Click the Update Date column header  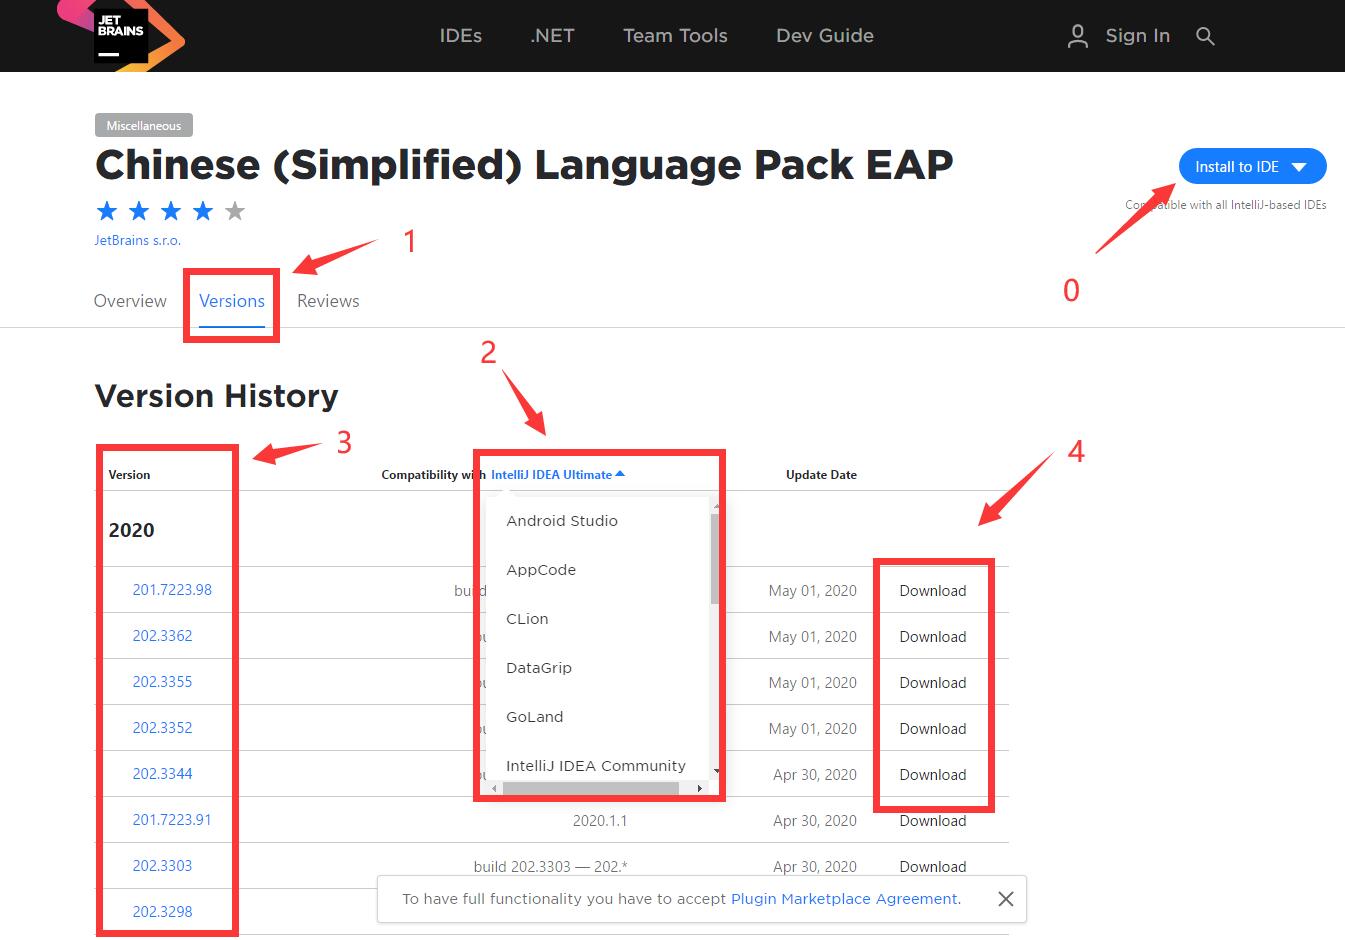pyautogui.click(x=821, y=475)
